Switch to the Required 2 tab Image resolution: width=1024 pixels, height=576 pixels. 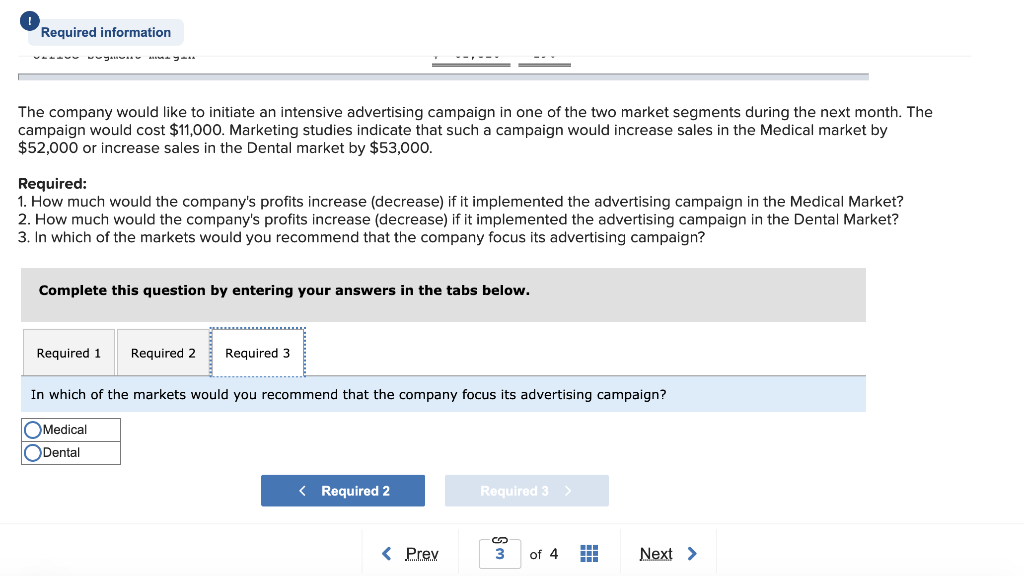click(163, 352)
